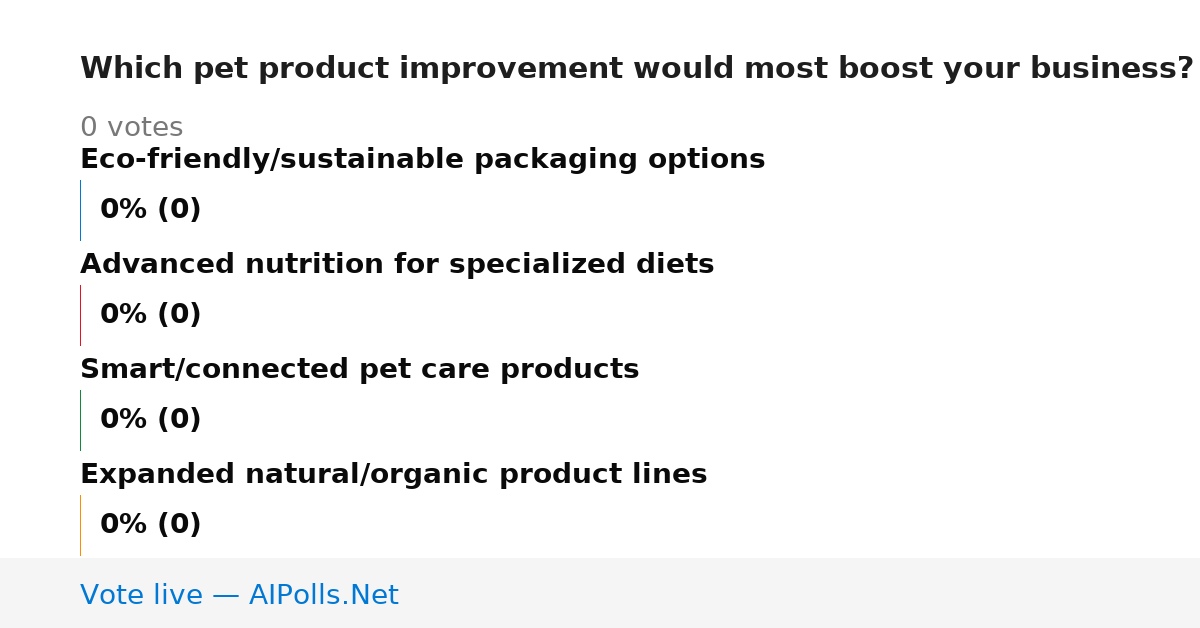The height and width of the screenshot is (628, 1200).
Task: Click the 0% (0) result under advanced nutrition
Action: click(150, 315)
